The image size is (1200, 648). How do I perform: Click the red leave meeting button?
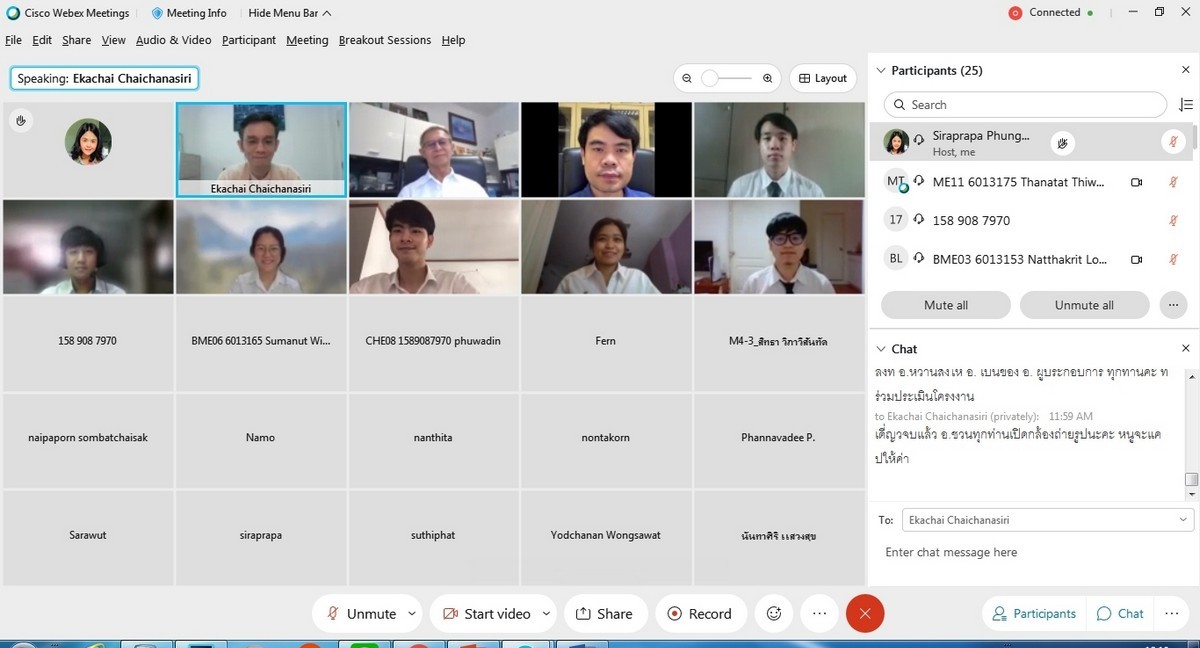(864, 613)
